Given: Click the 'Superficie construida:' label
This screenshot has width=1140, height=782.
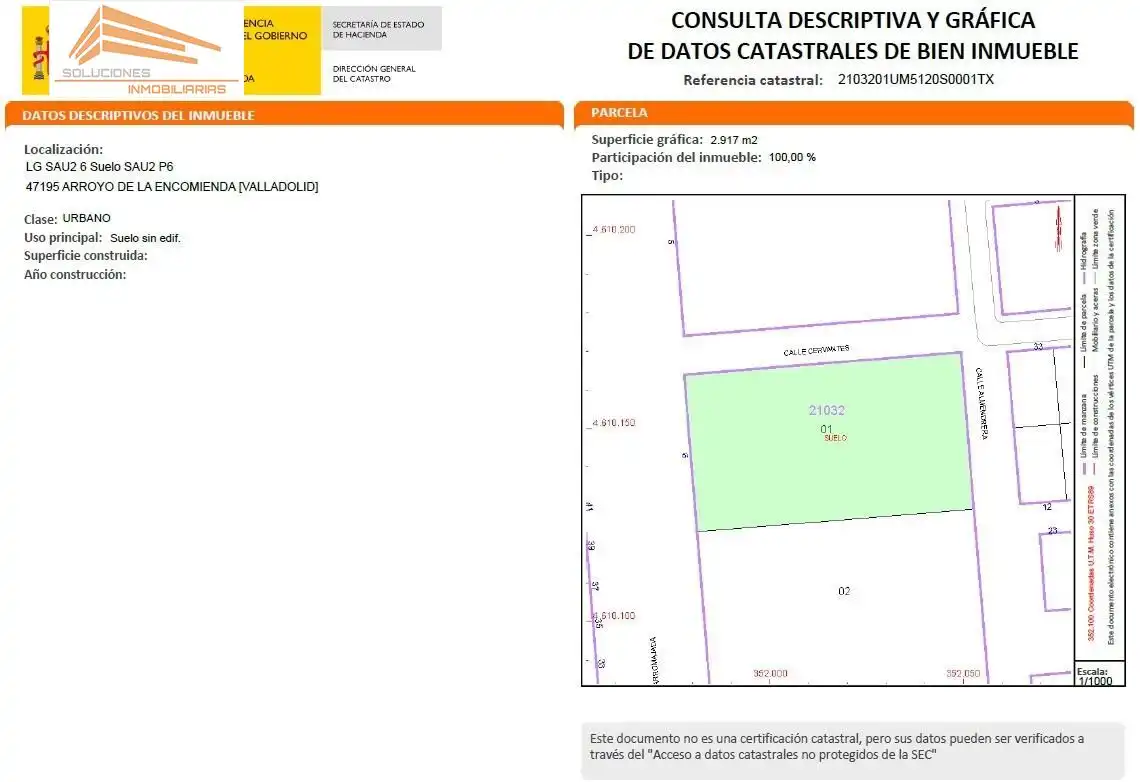Looking at the screenshot, I should pyautogui.click(x=86, y=256).
